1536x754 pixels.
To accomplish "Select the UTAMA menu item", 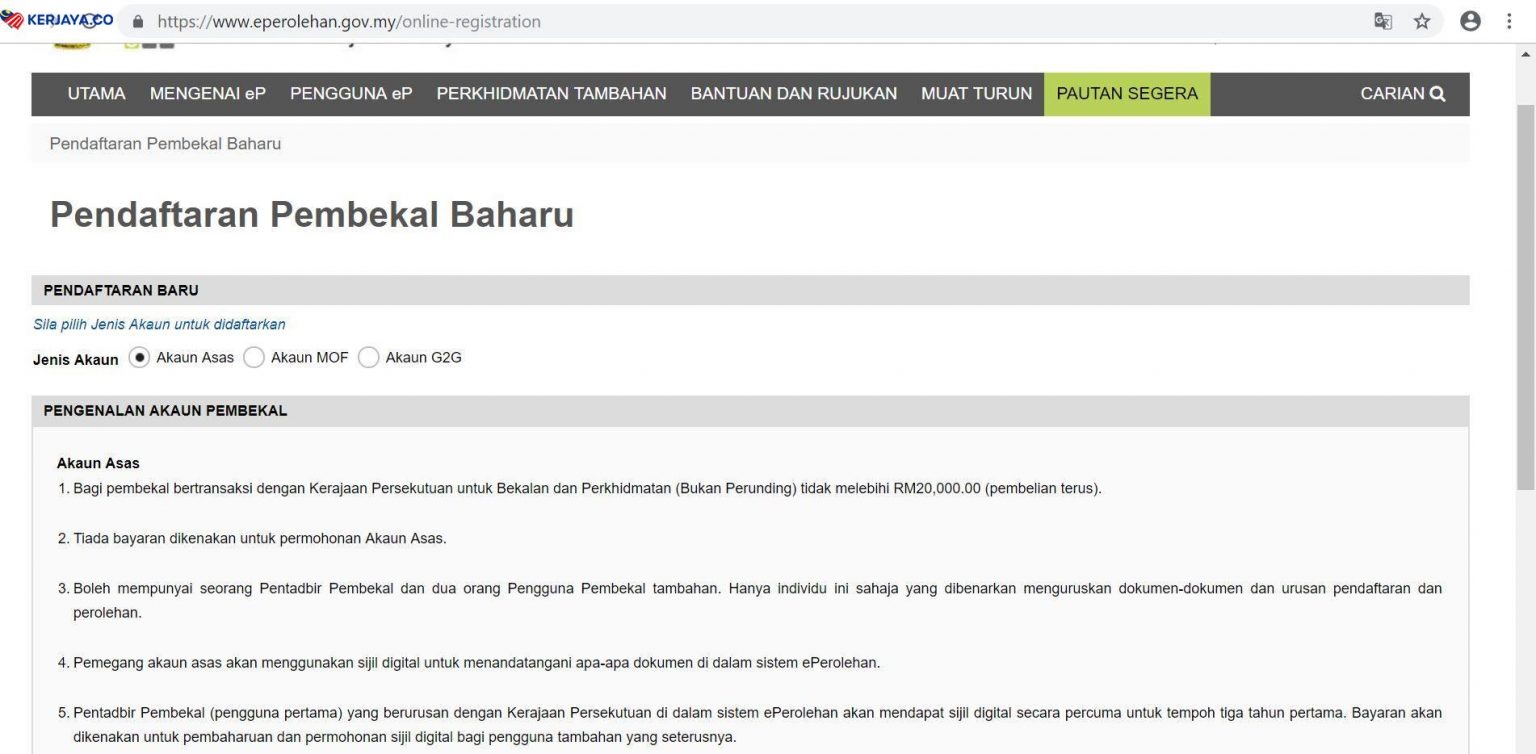I will (x=96, y=93).
